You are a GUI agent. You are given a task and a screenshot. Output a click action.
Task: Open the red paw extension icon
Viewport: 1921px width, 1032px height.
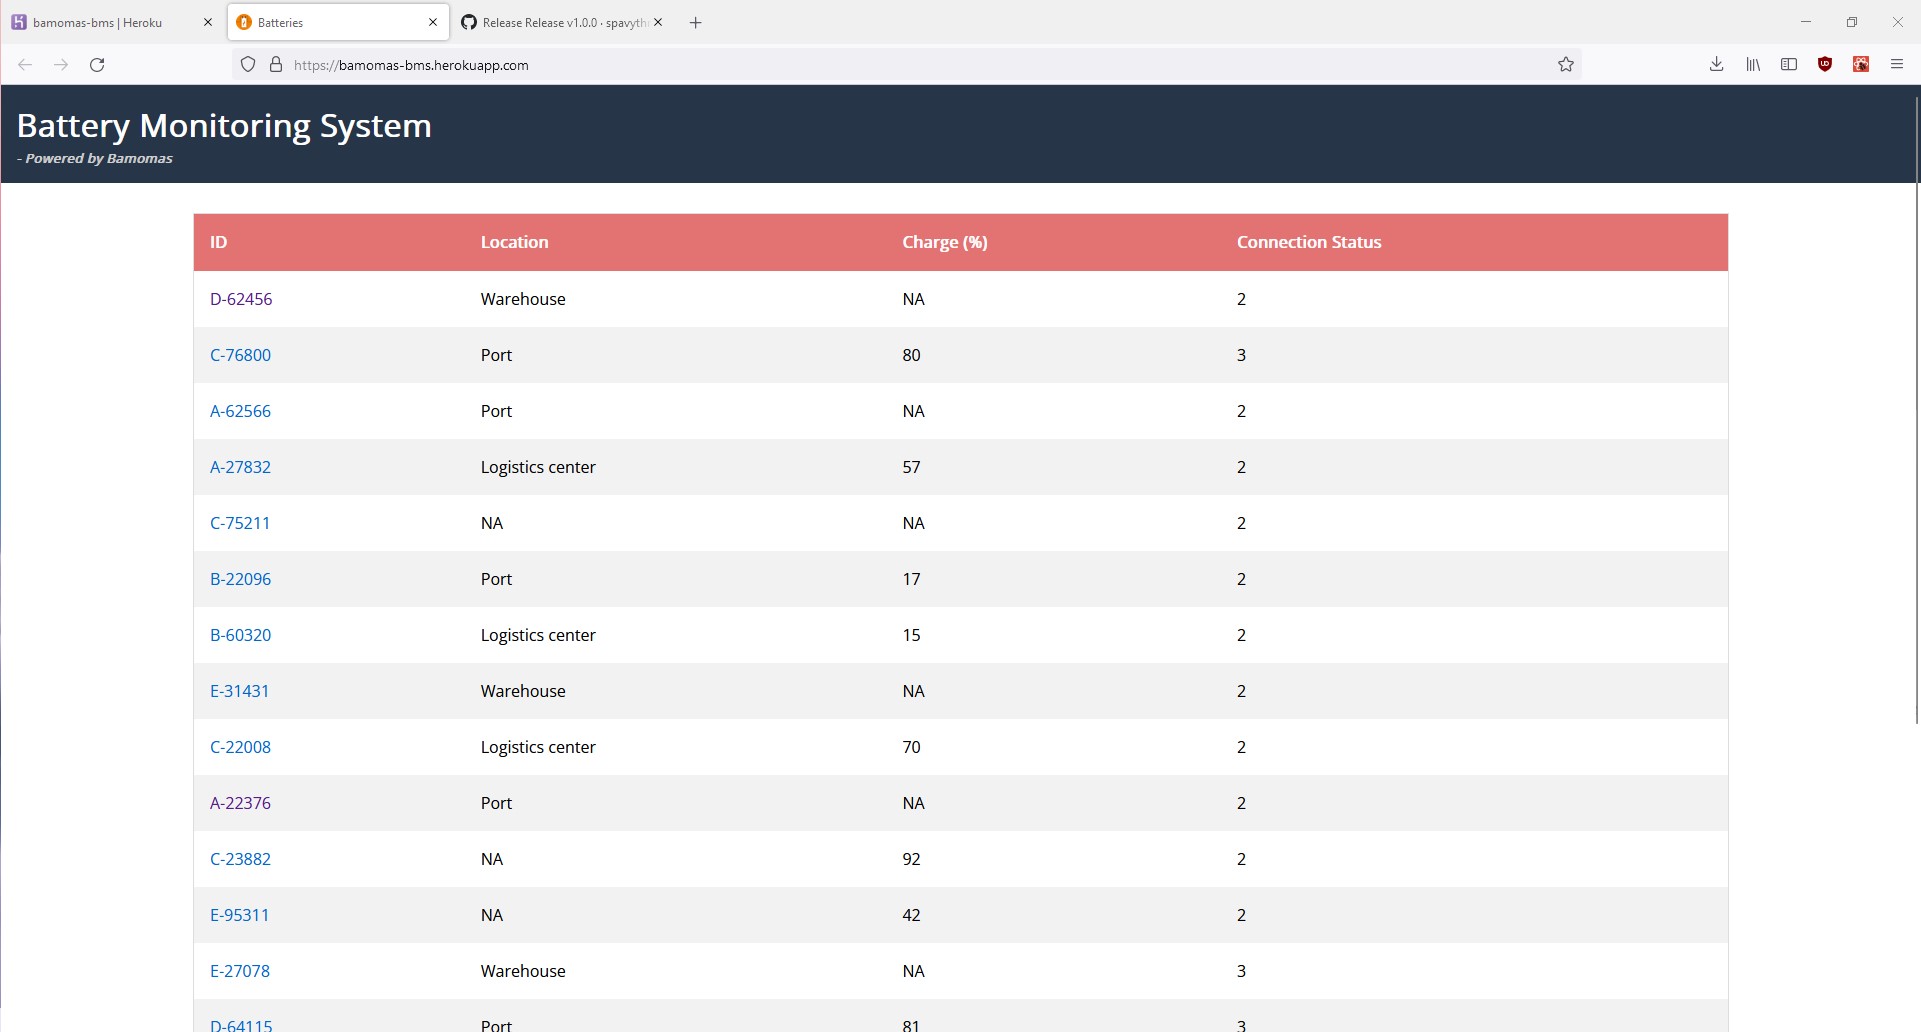(1861, 64)
